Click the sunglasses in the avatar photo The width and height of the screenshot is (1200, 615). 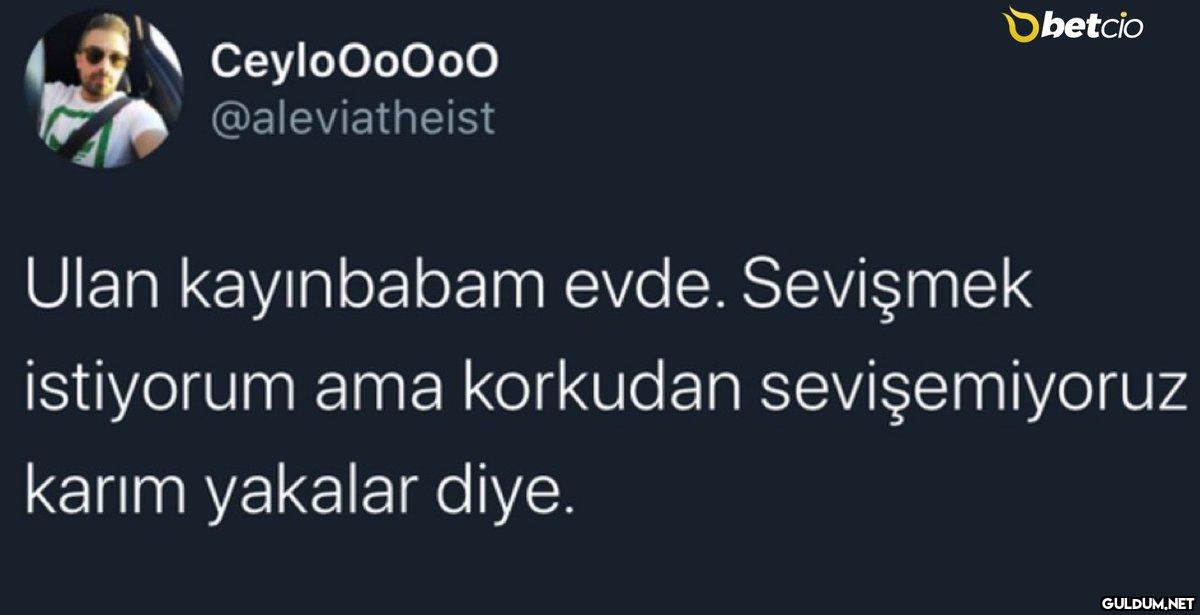pos(102,55)
